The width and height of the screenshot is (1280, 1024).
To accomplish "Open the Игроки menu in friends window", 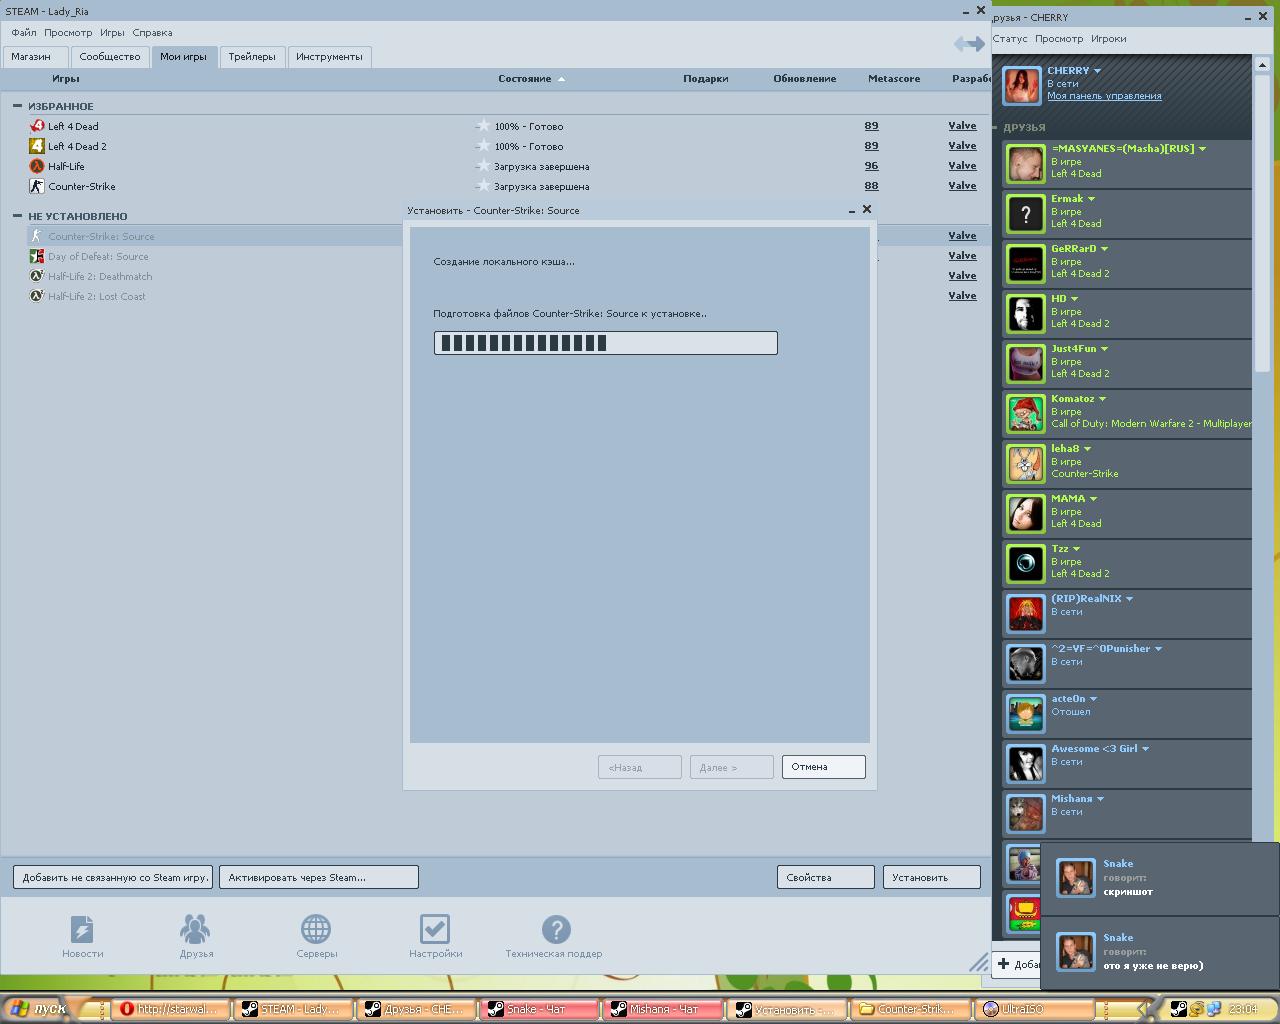I will (x=1108, y=39).
